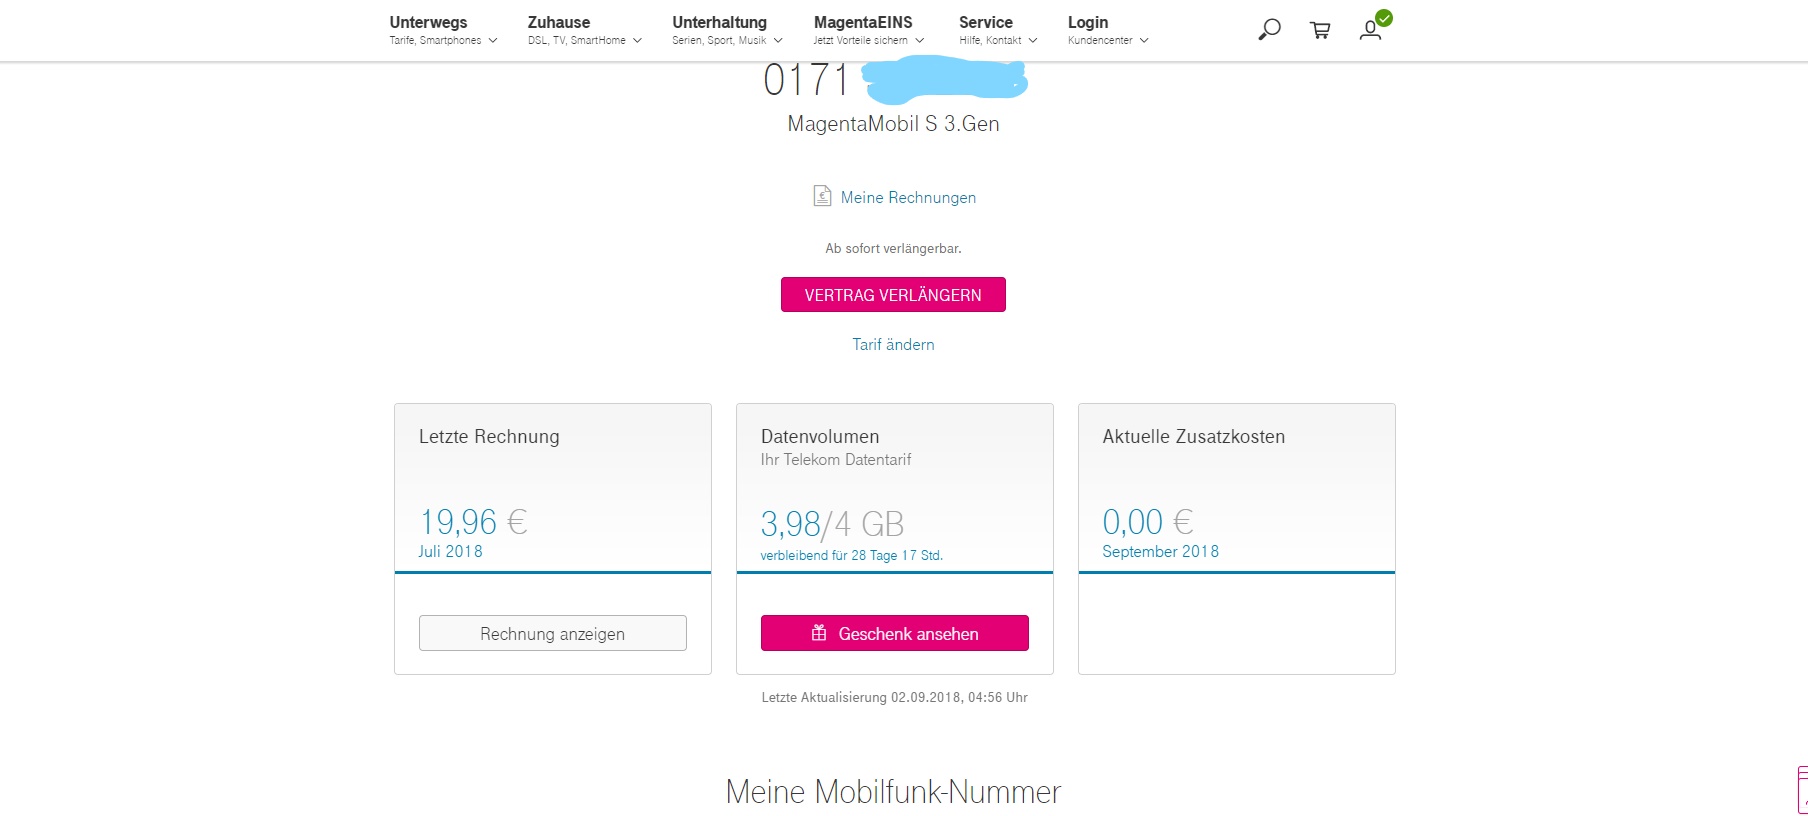The image size is (1808, 816).
Task: Expand the Service menu chevron
Action: coord(1033,41)
